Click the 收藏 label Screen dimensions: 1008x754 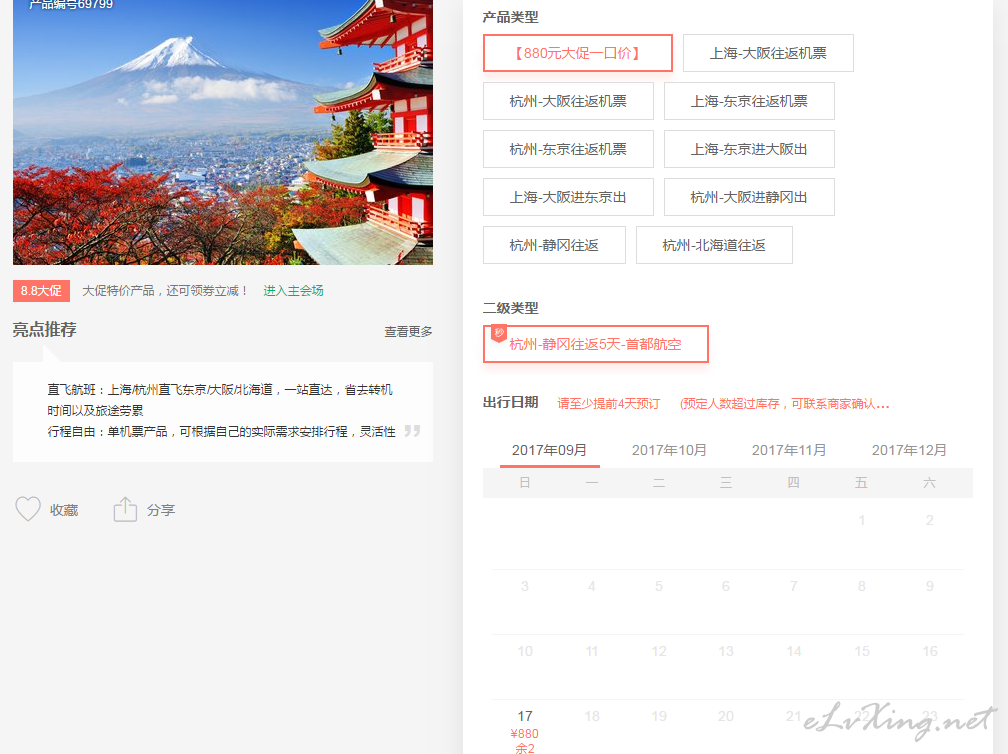click(64, 510)
